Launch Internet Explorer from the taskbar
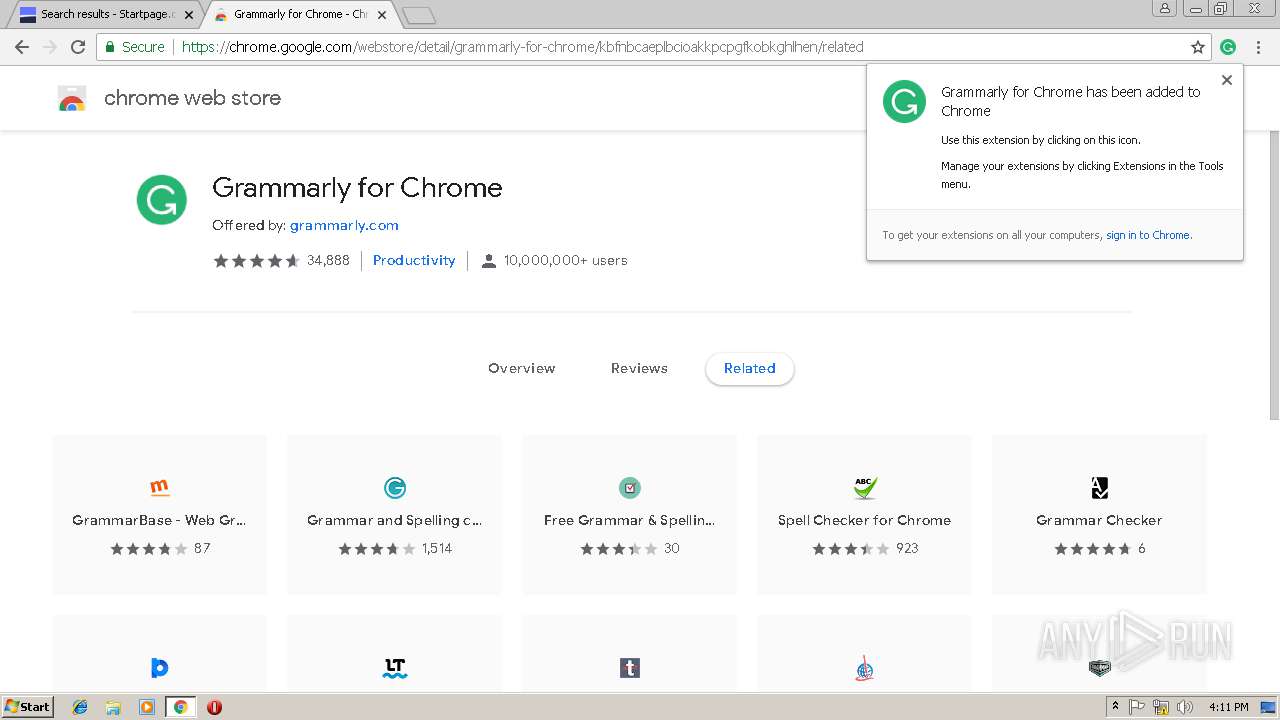Image resolution: width=1280 pixels, height=720 pixels. (x=80, y=707)
